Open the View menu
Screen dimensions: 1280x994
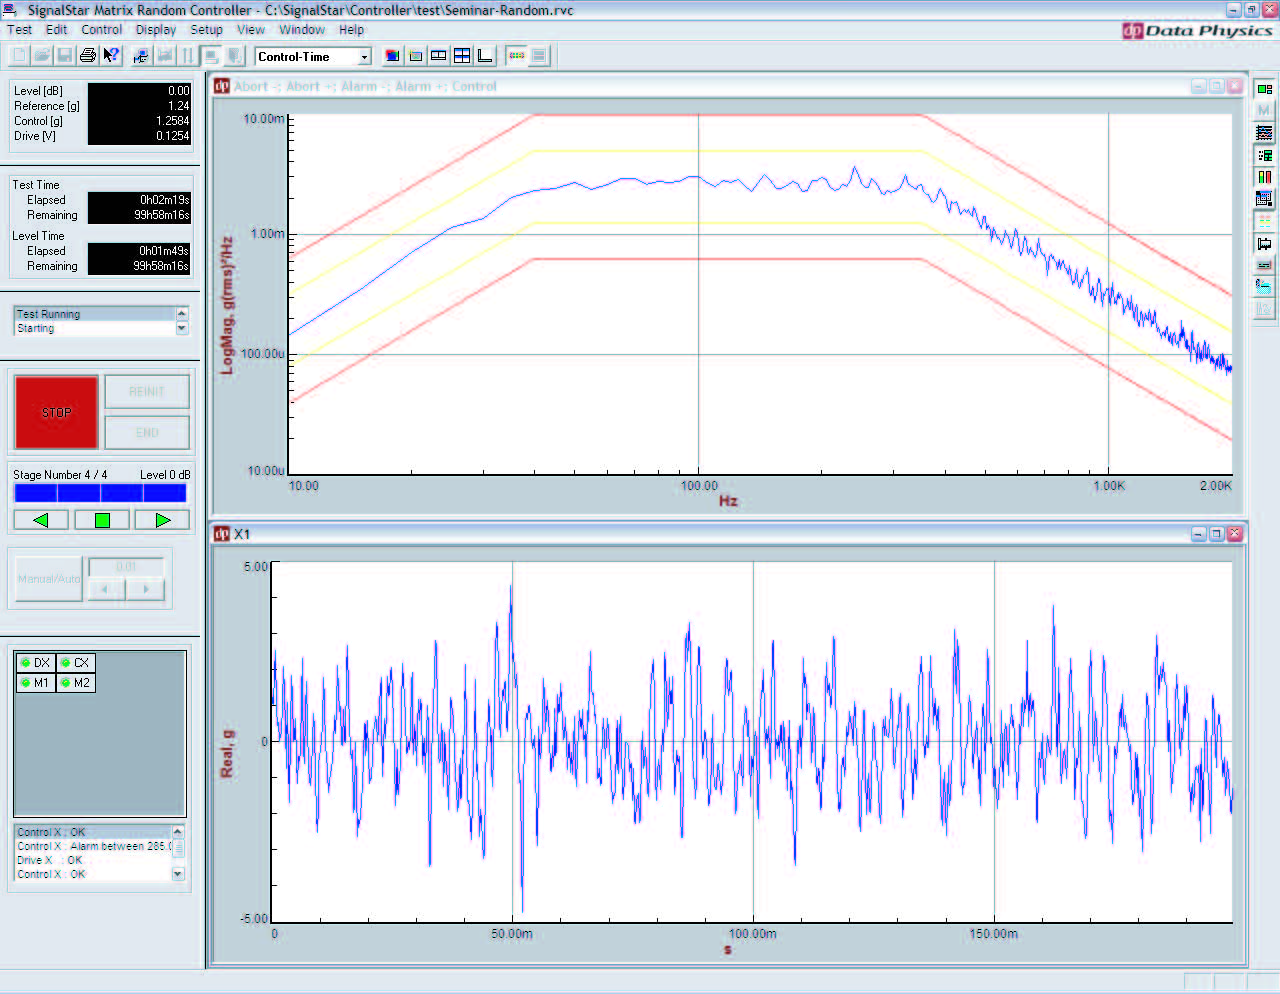[250, 30]
